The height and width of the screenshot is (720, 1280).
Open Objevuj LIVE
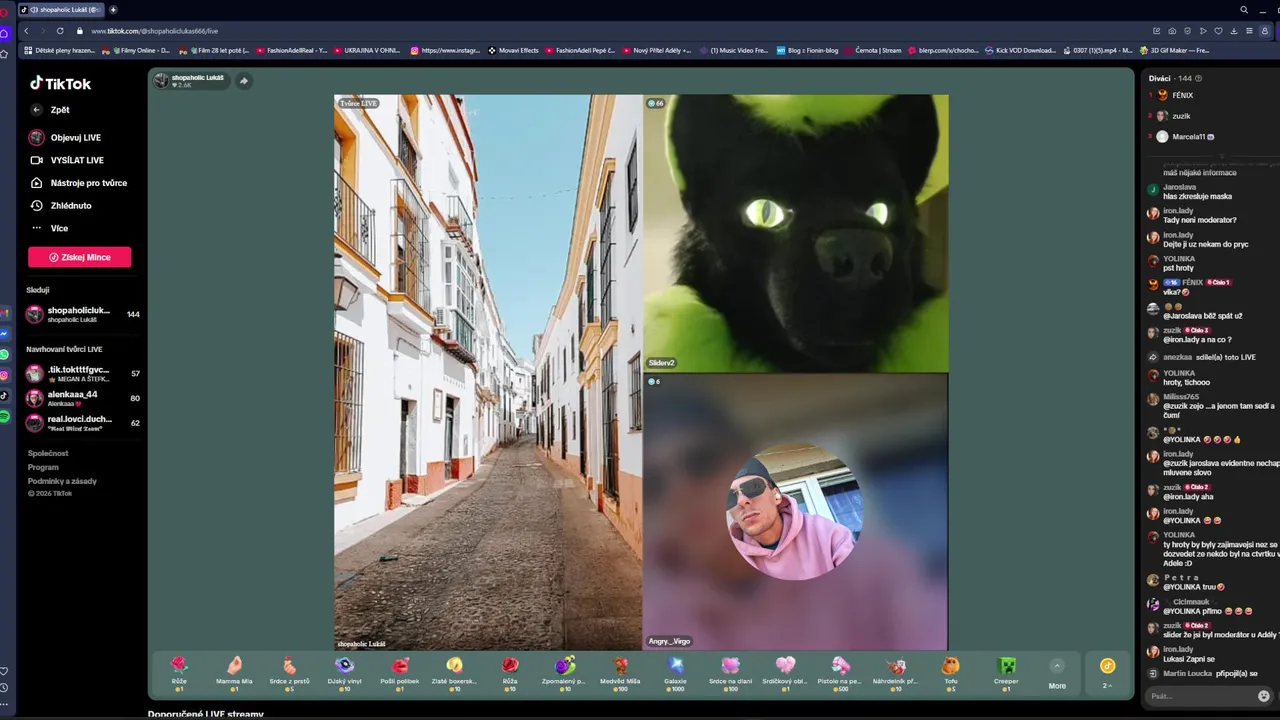click(x=65, y=138)
